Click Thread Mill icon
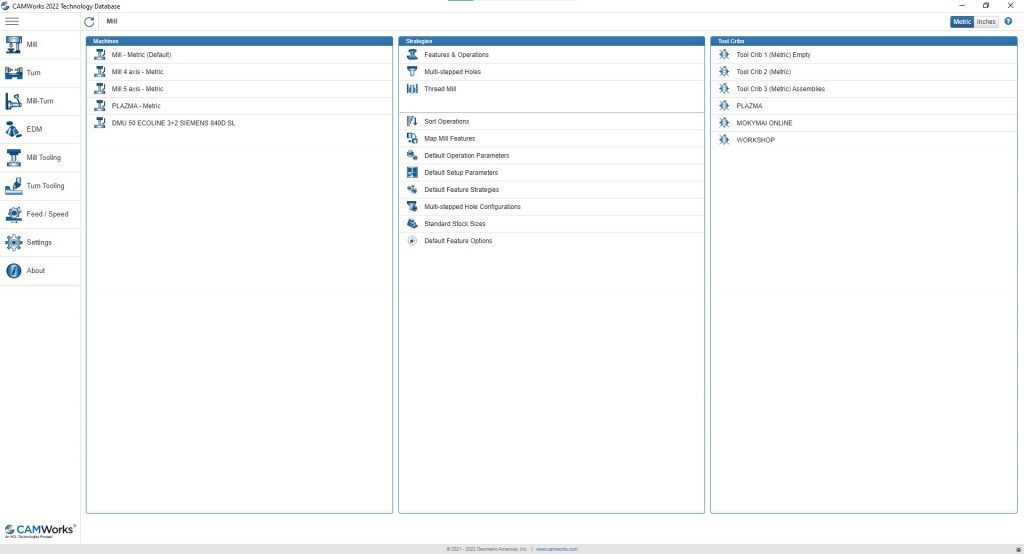 pos(412,89)
